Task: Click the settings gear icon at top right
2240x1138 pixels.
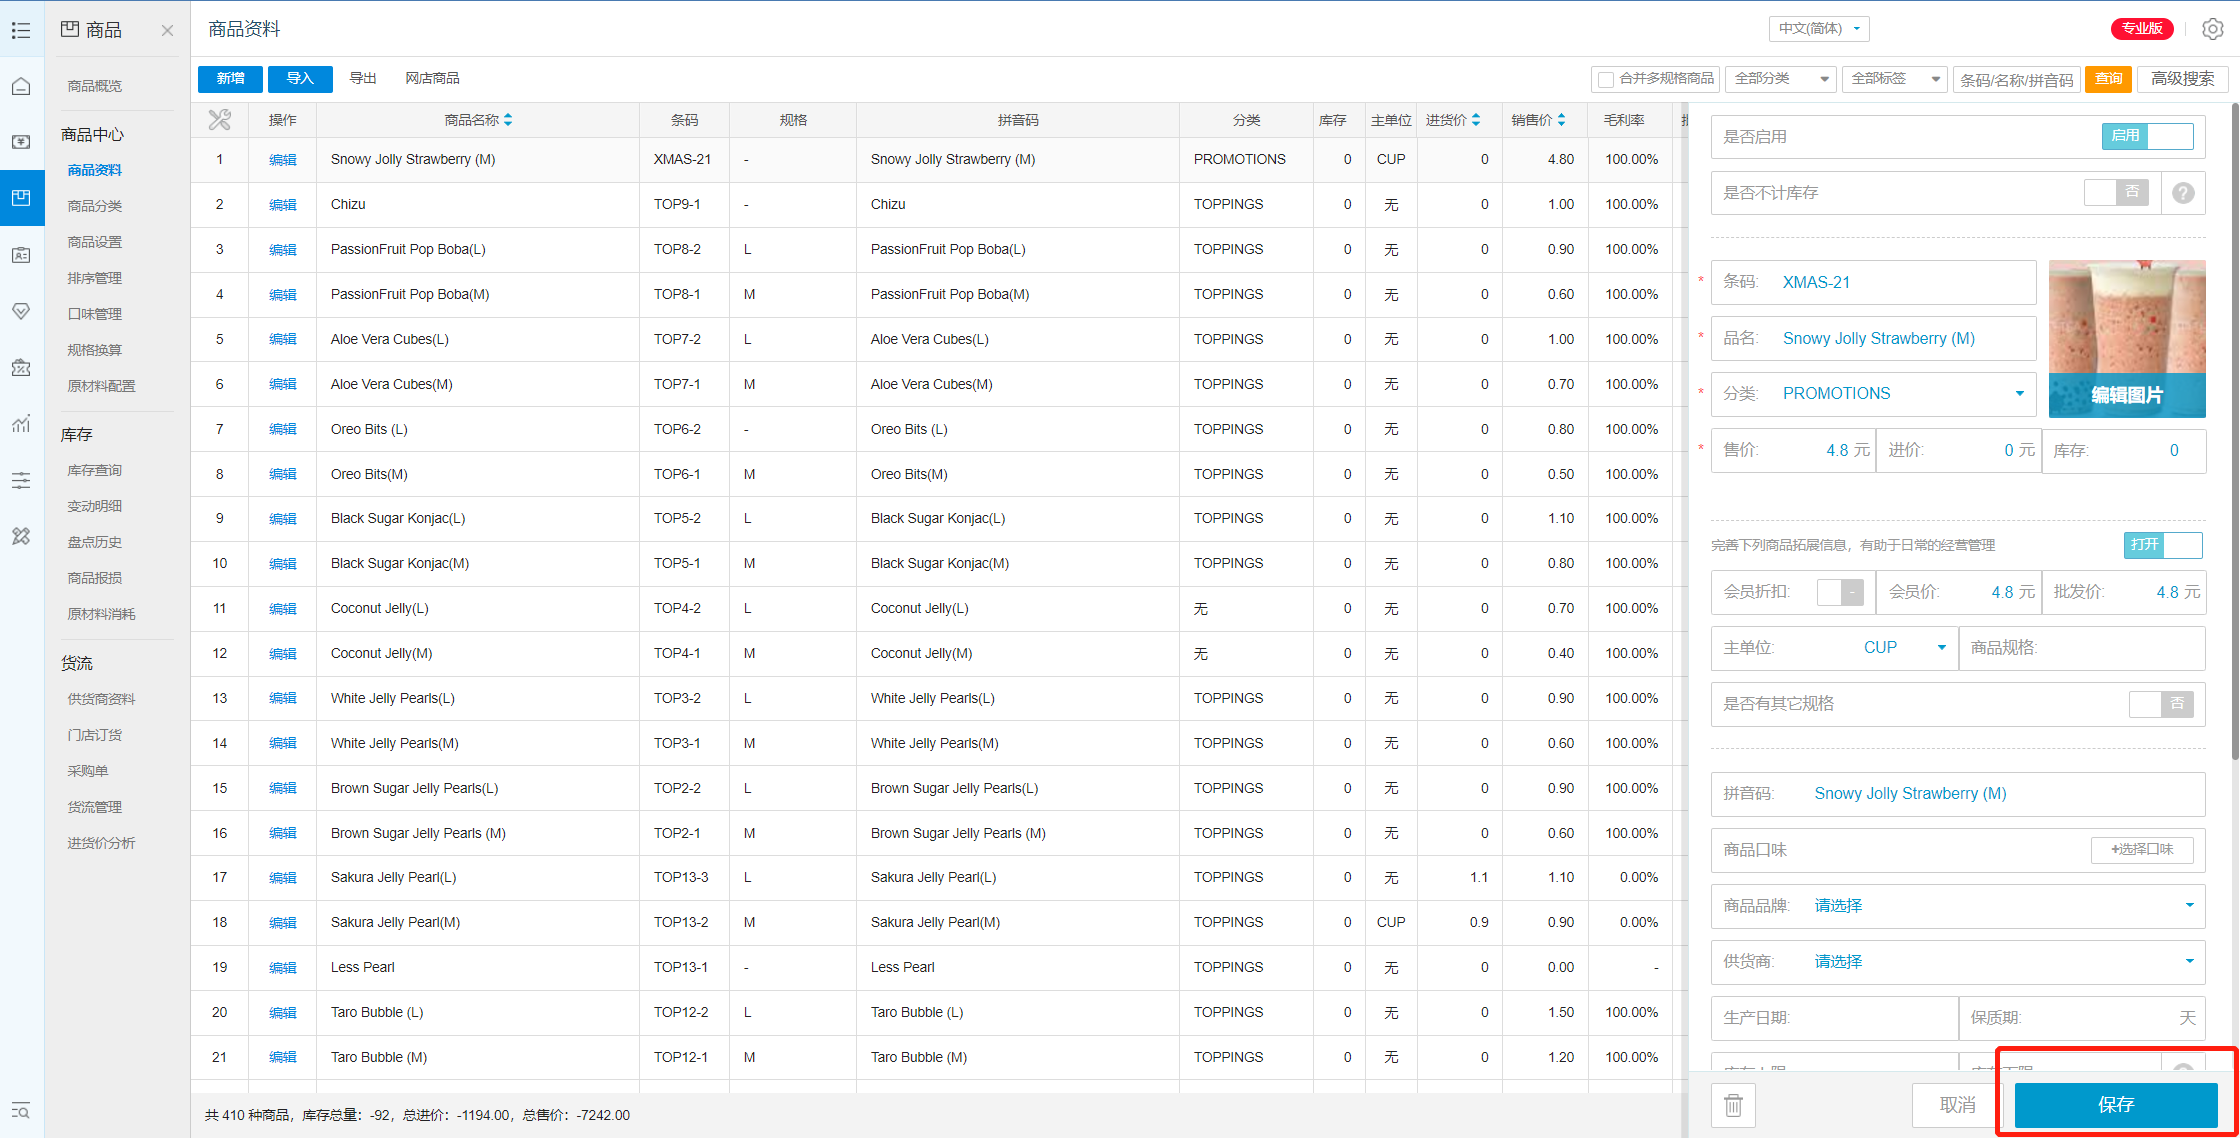Action: click(x=2212, y=29)
